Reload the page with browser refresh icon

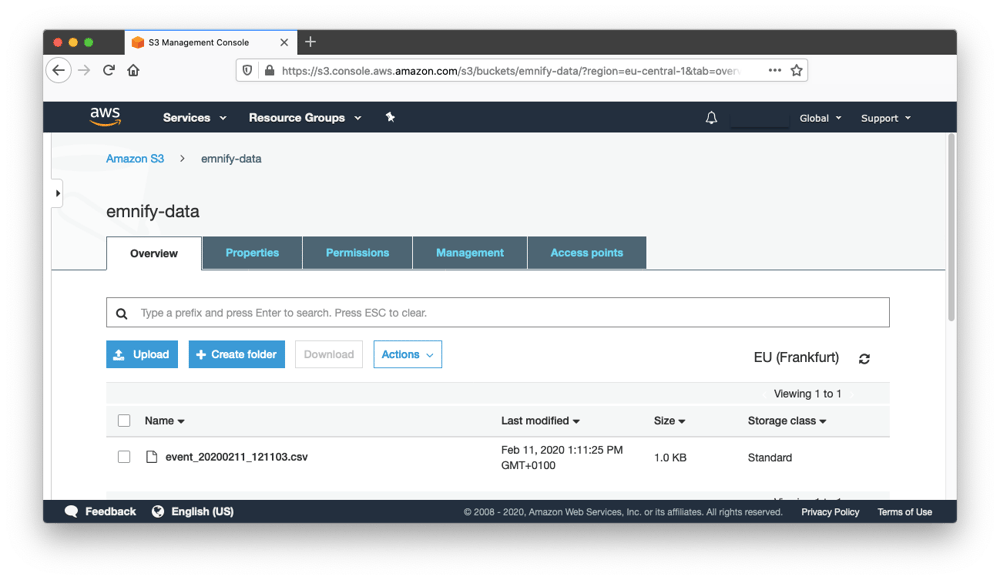(x=109, y=70)
